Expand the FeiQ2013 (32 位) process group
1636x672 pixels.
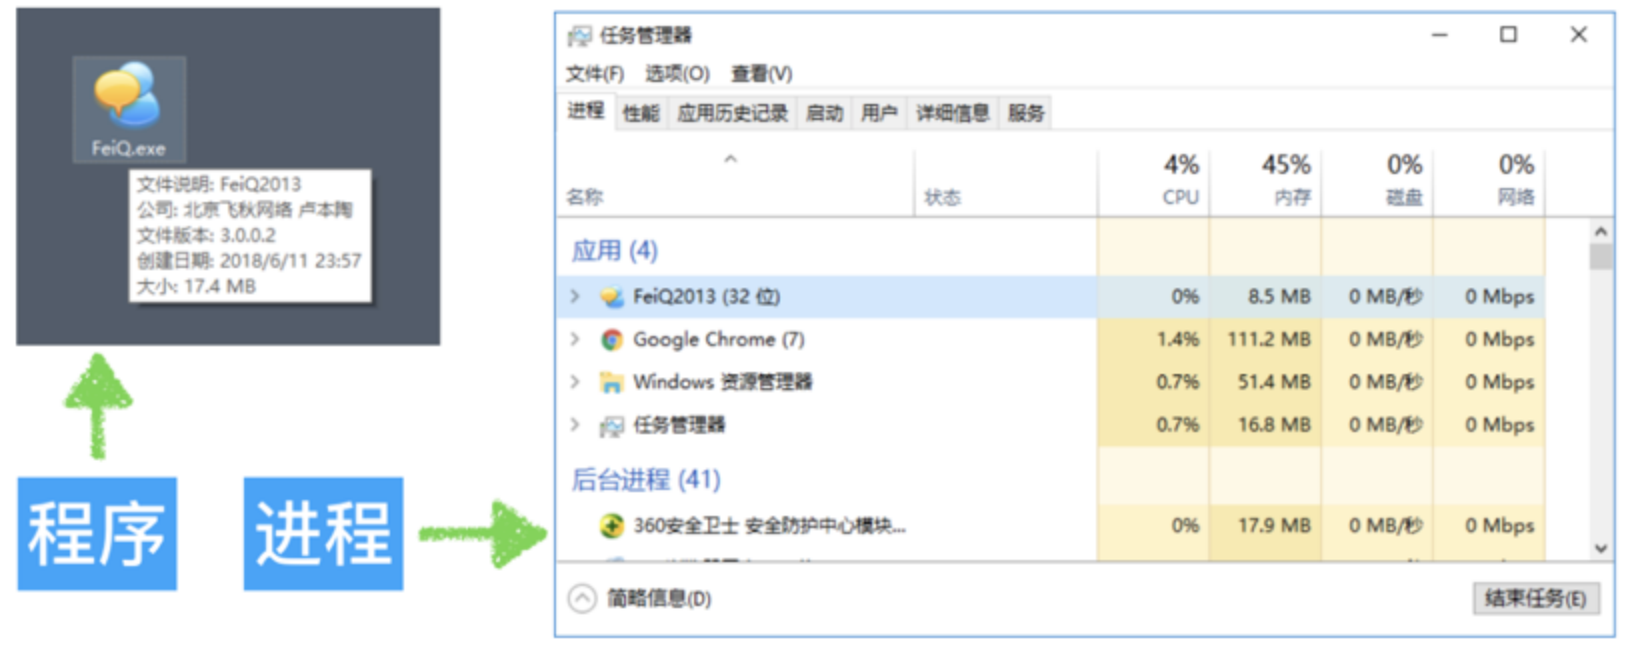point(575,296)
